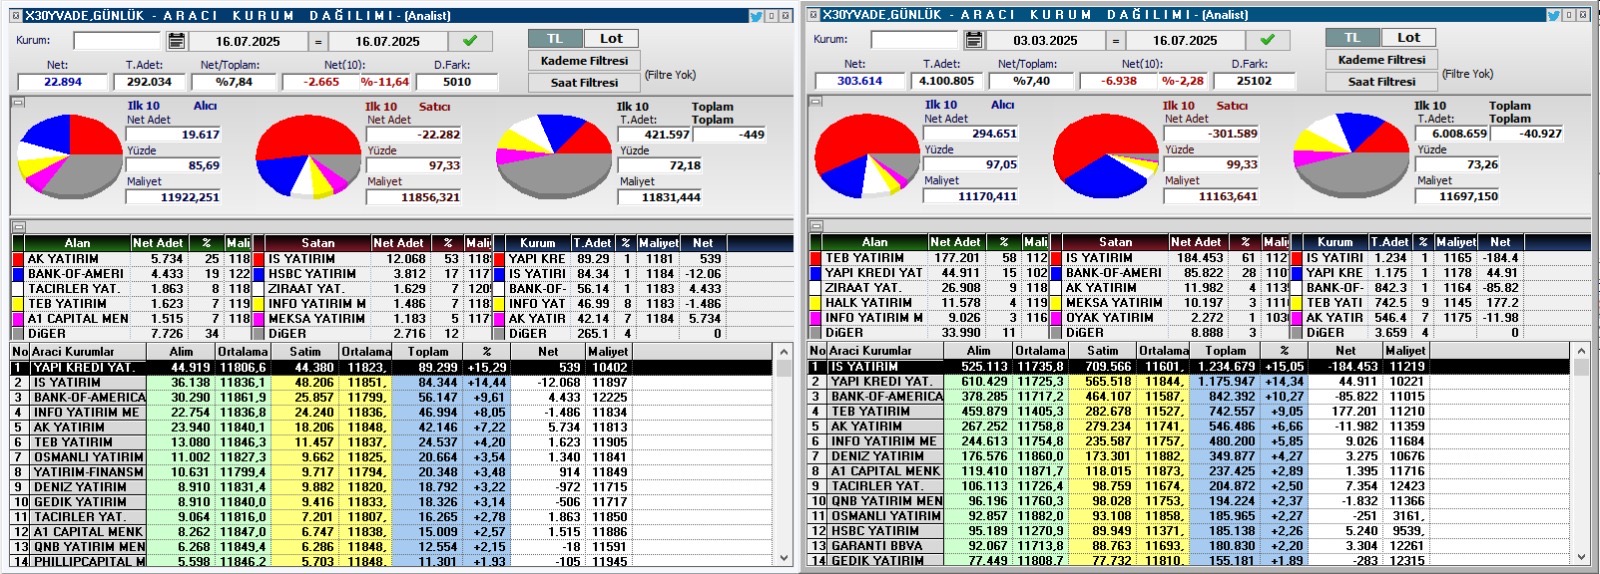Viewport: 1600px width, 574px height.
Task: Confirm dates with green checkmark in left window
Action: click(x=469, y=41)
